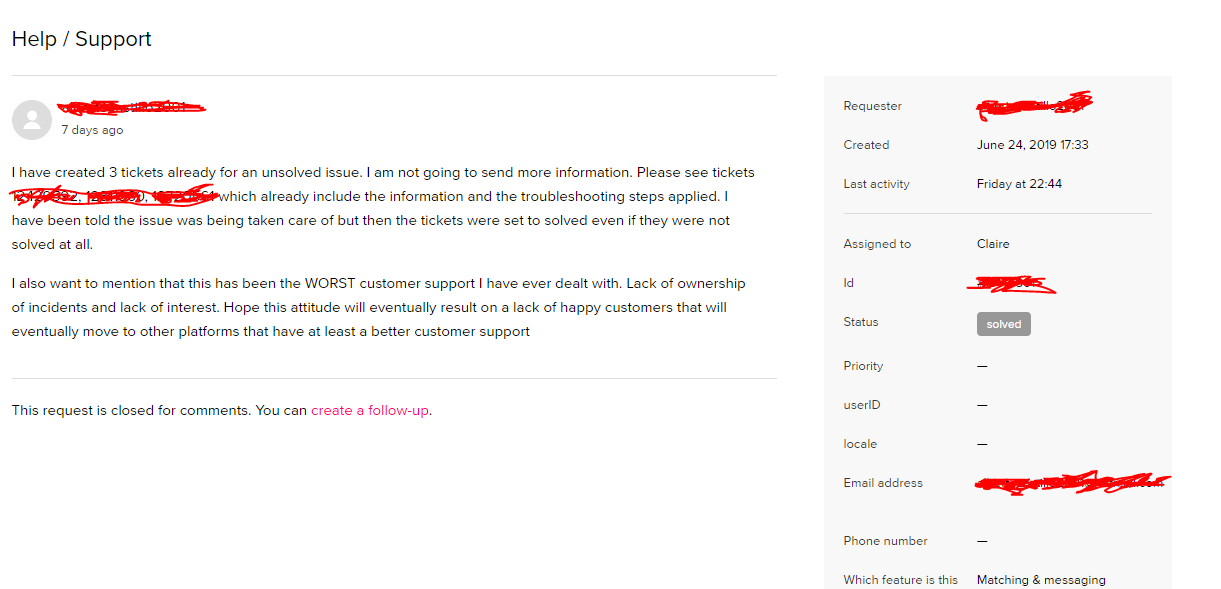The image size is (1221, 589).
Task: Click the Status field label
Action: pyautogui.click(x=860, y=322)
